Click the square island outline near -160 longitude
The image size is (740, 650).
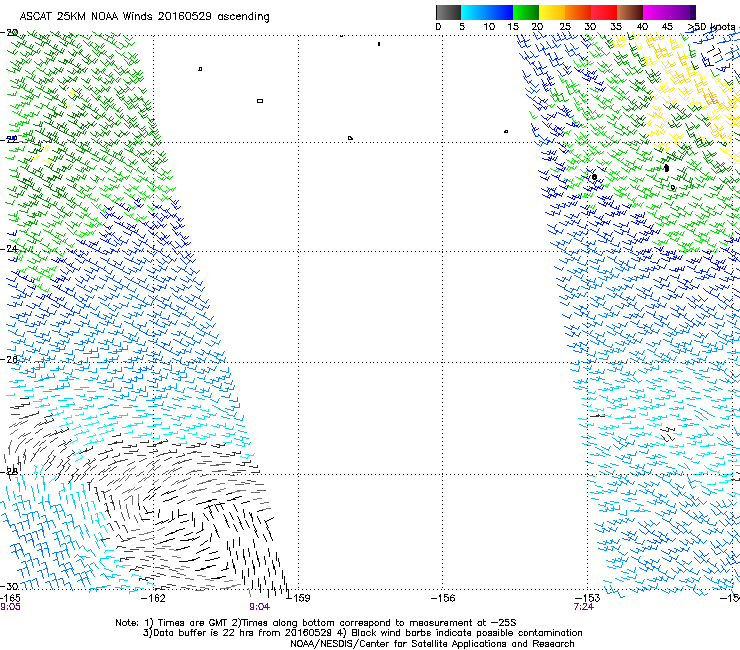[x=260, y=101]
